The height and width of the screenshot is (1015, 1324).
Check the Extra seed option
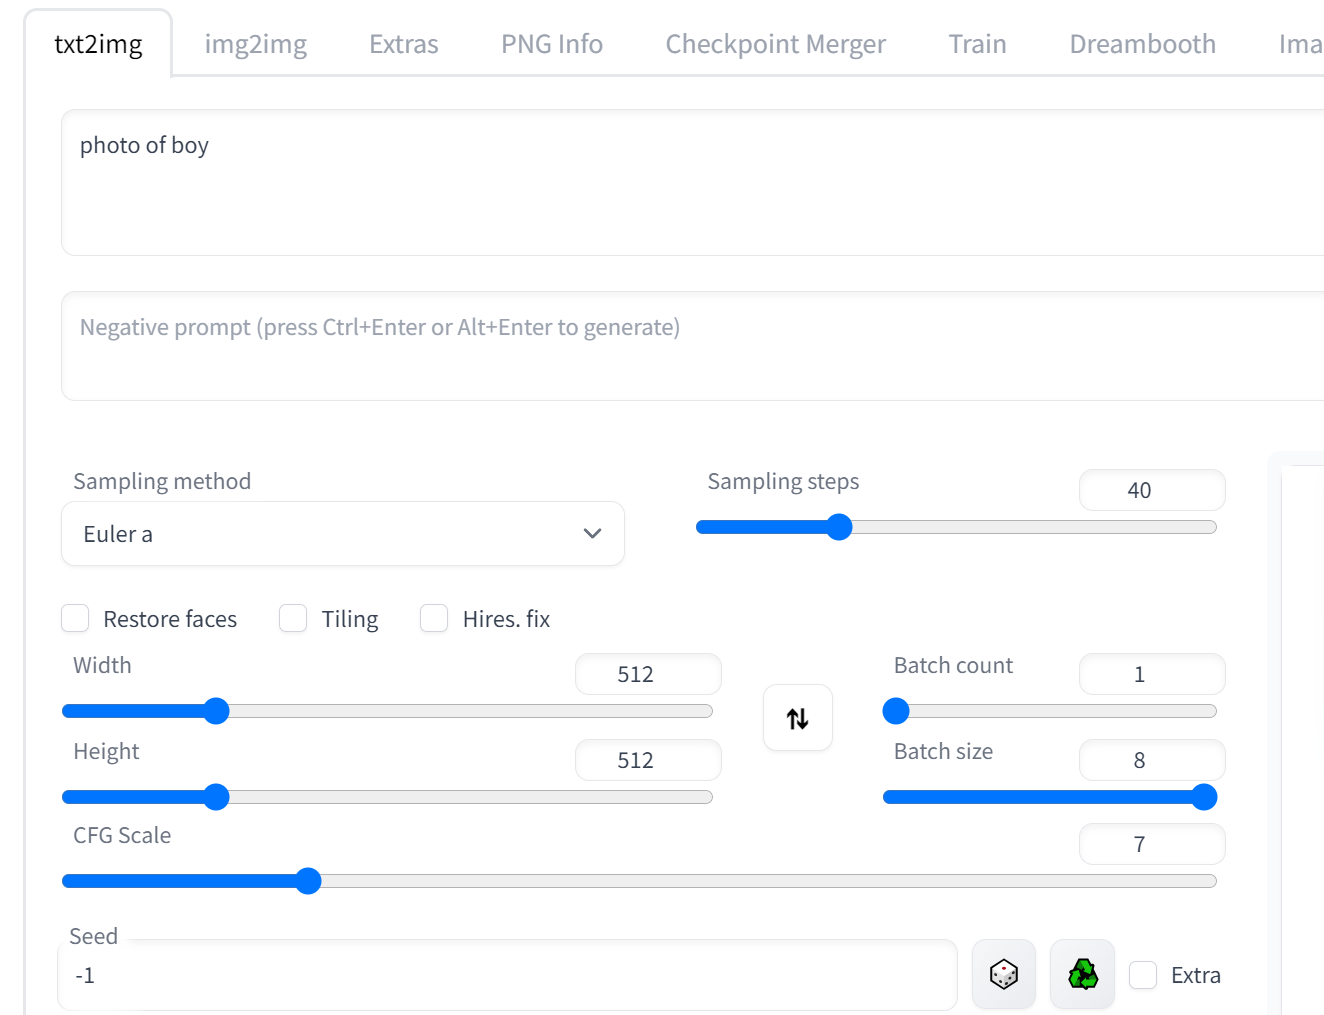1143,975
